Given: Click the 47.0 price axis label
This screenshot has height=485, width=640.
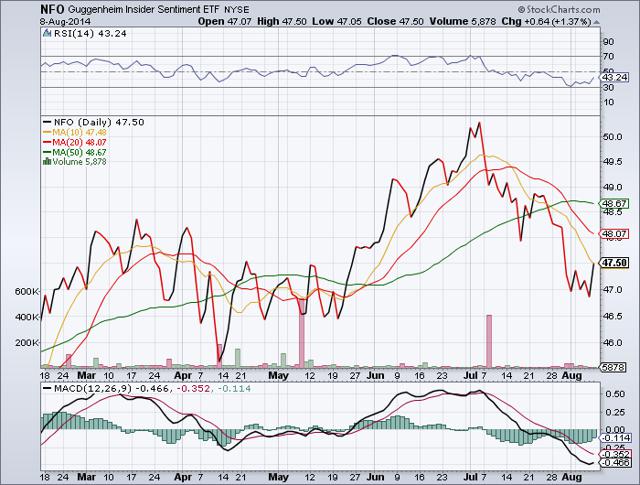Looking at the screenshot, I should pos(613,290).
